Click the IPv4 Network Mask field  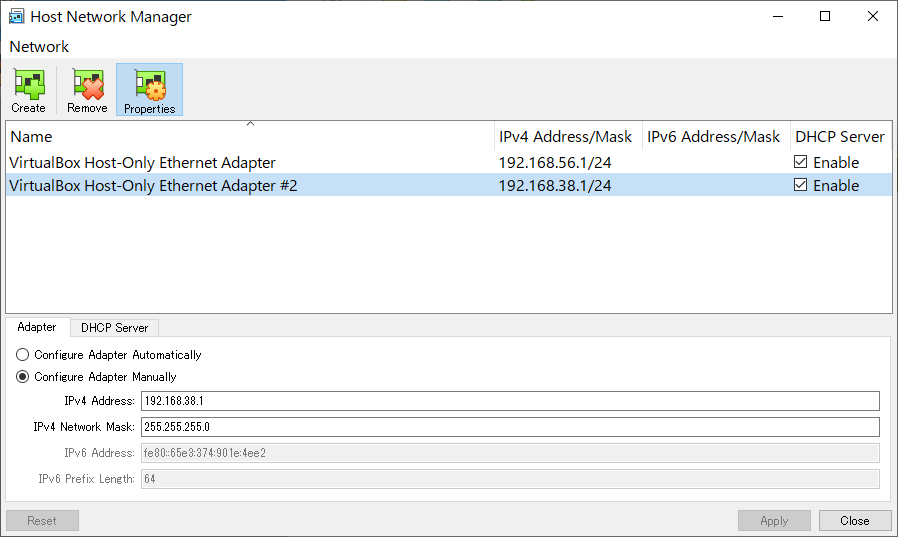(x=510, y=427)
